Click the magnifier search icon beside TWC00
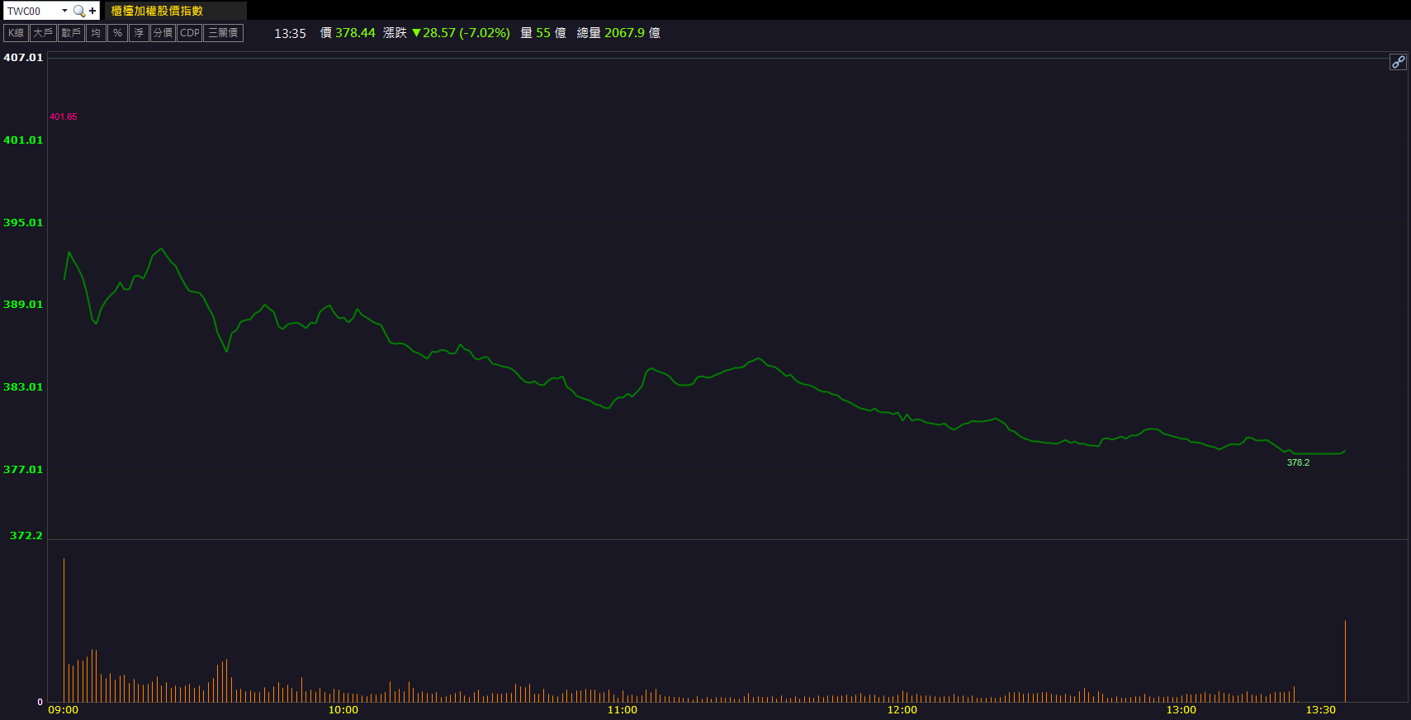 pos(79,11)
